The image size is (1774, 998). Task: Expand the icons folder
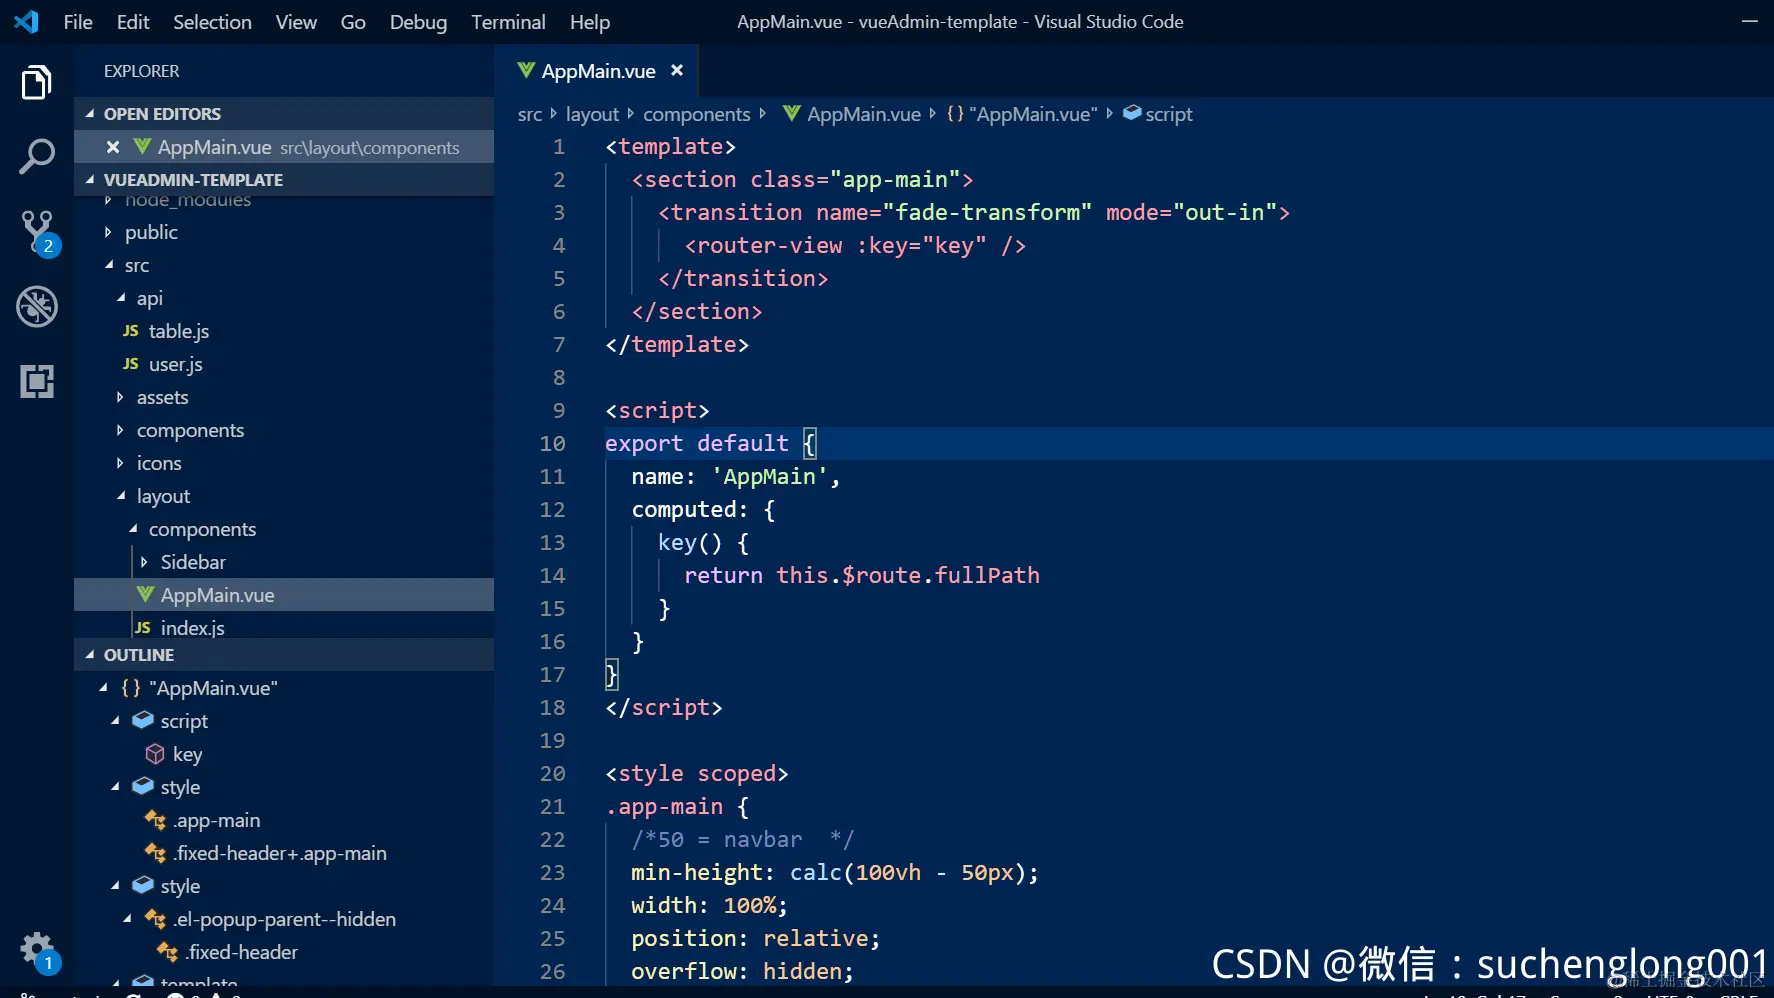284,463
